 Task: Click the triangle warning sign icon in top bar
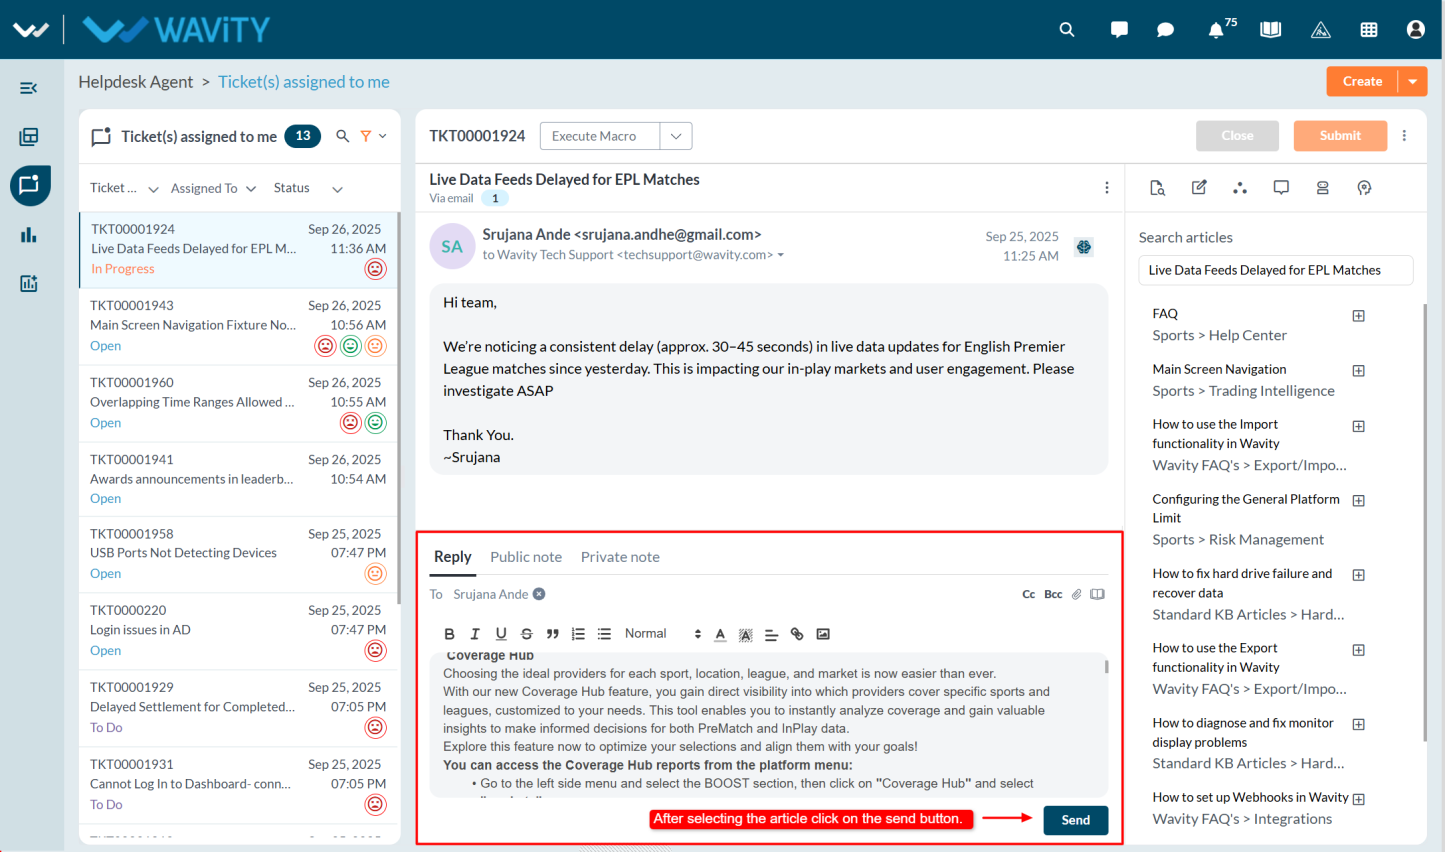click(1321, 30)
